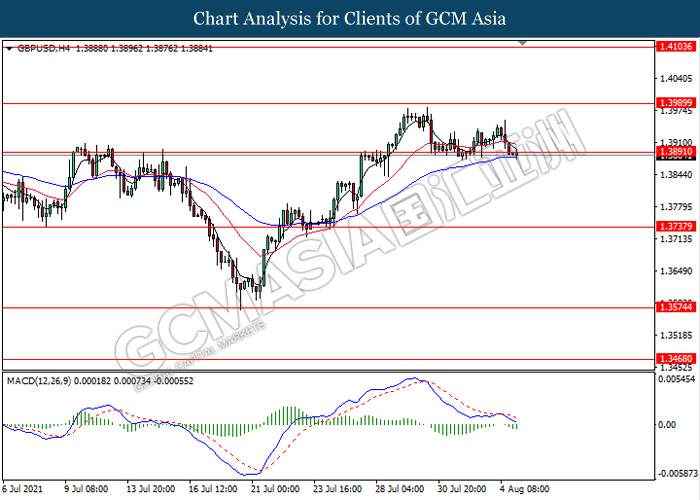
Task: Select the 1.41036 price level label
Action: [x=675, y=46]
